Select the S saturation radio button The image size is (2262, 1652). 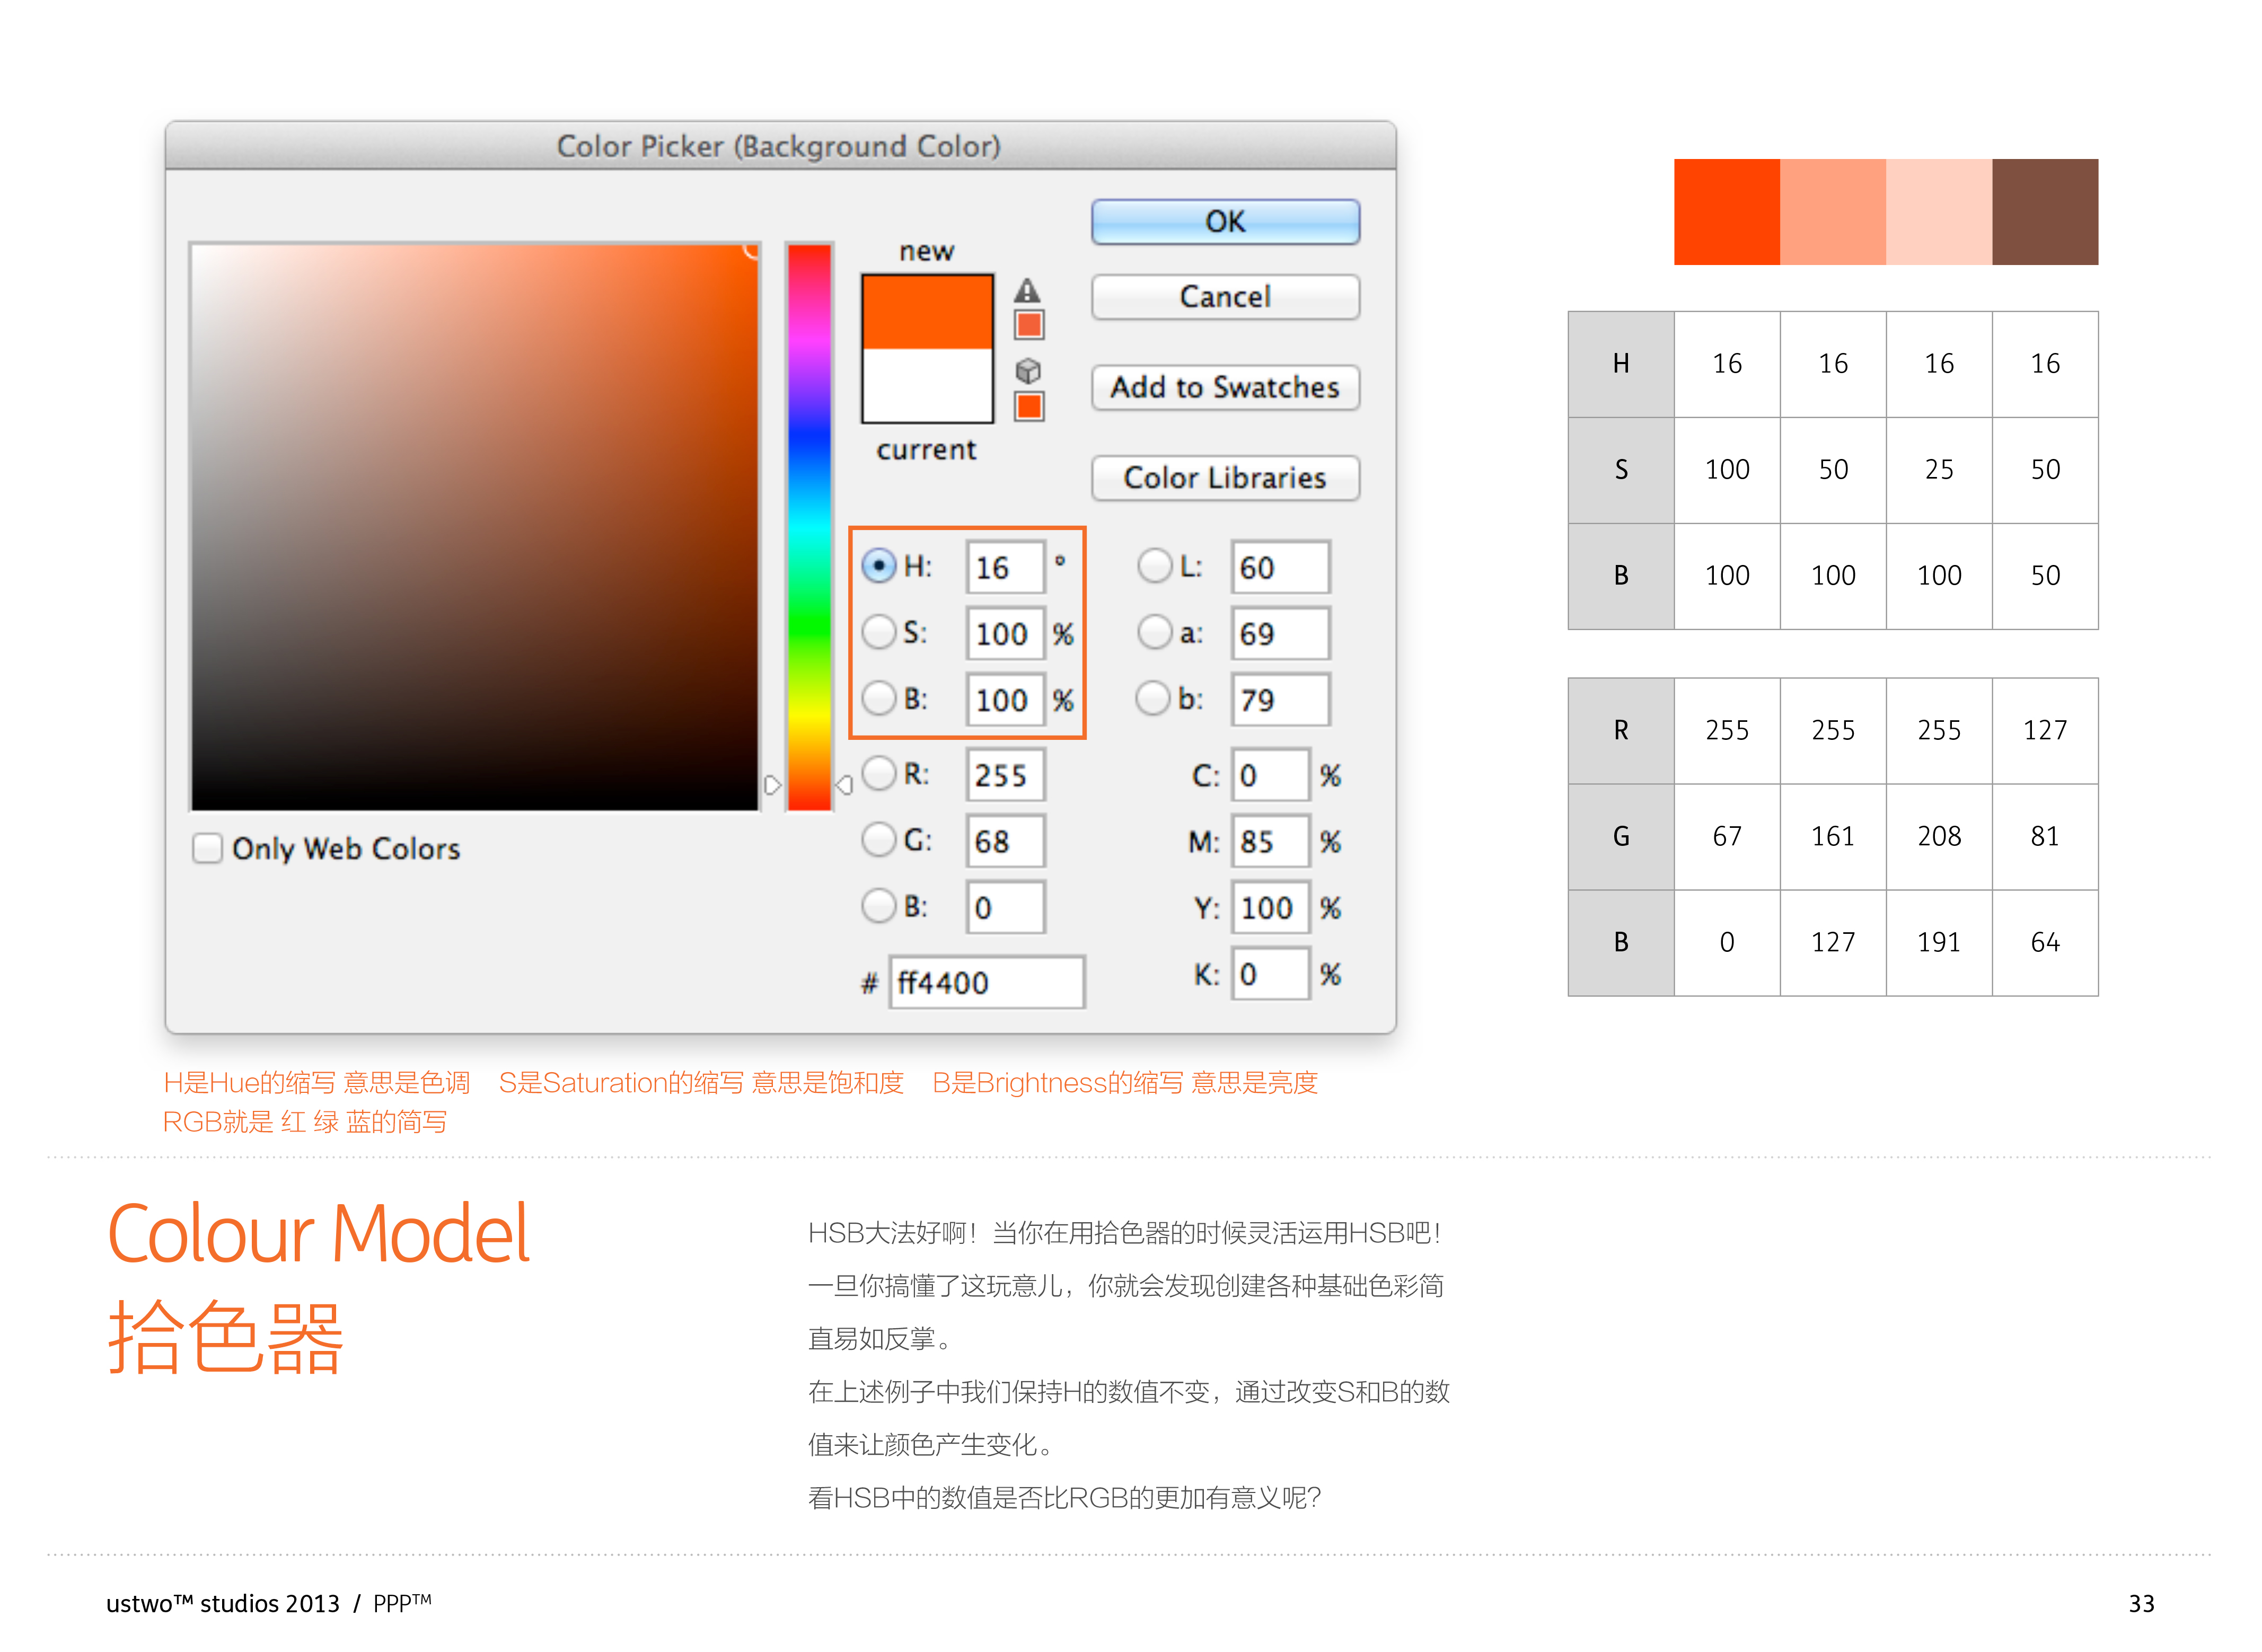(879, 632)
